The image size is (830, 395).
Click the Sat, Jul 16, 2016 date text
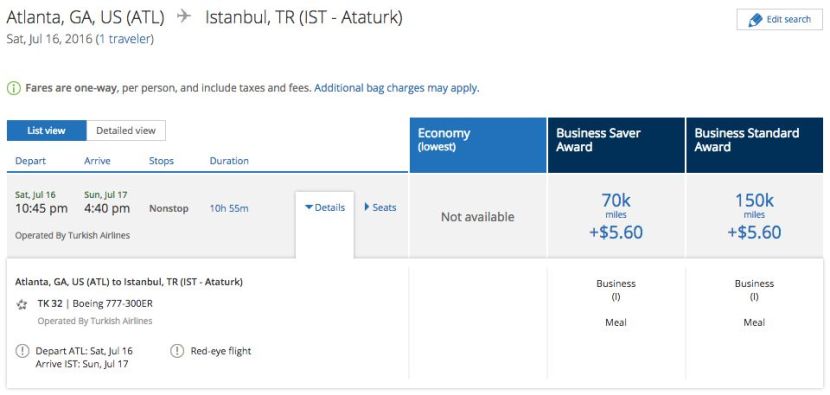pyautogui.click(x=50, y=39)
